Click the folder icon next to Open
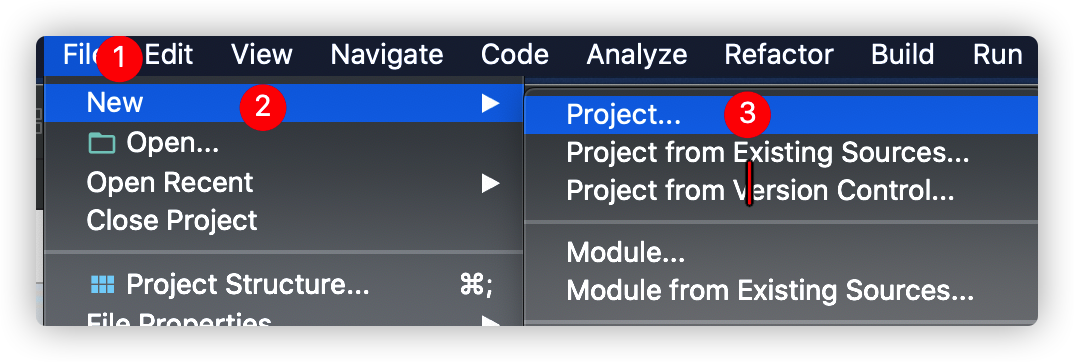The height and width of the screenshot is (362, 1074). click(x=102, y=143)
